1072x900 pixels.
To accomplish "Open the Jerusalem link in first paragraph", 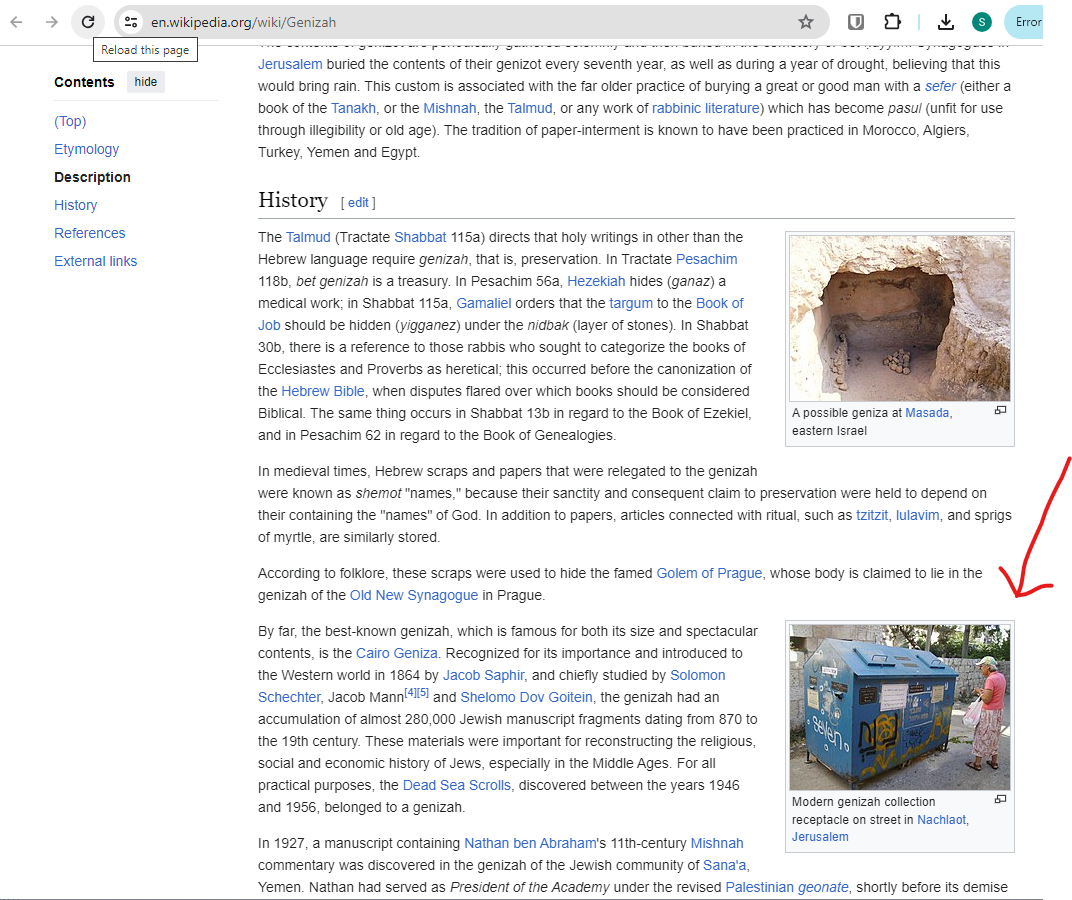I will [x=290, y=64].
